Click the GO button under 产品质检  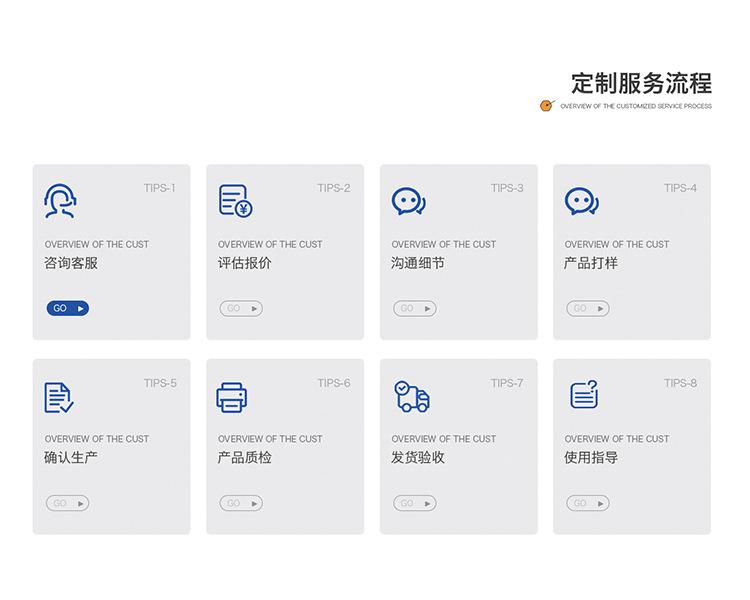point(241,503)
